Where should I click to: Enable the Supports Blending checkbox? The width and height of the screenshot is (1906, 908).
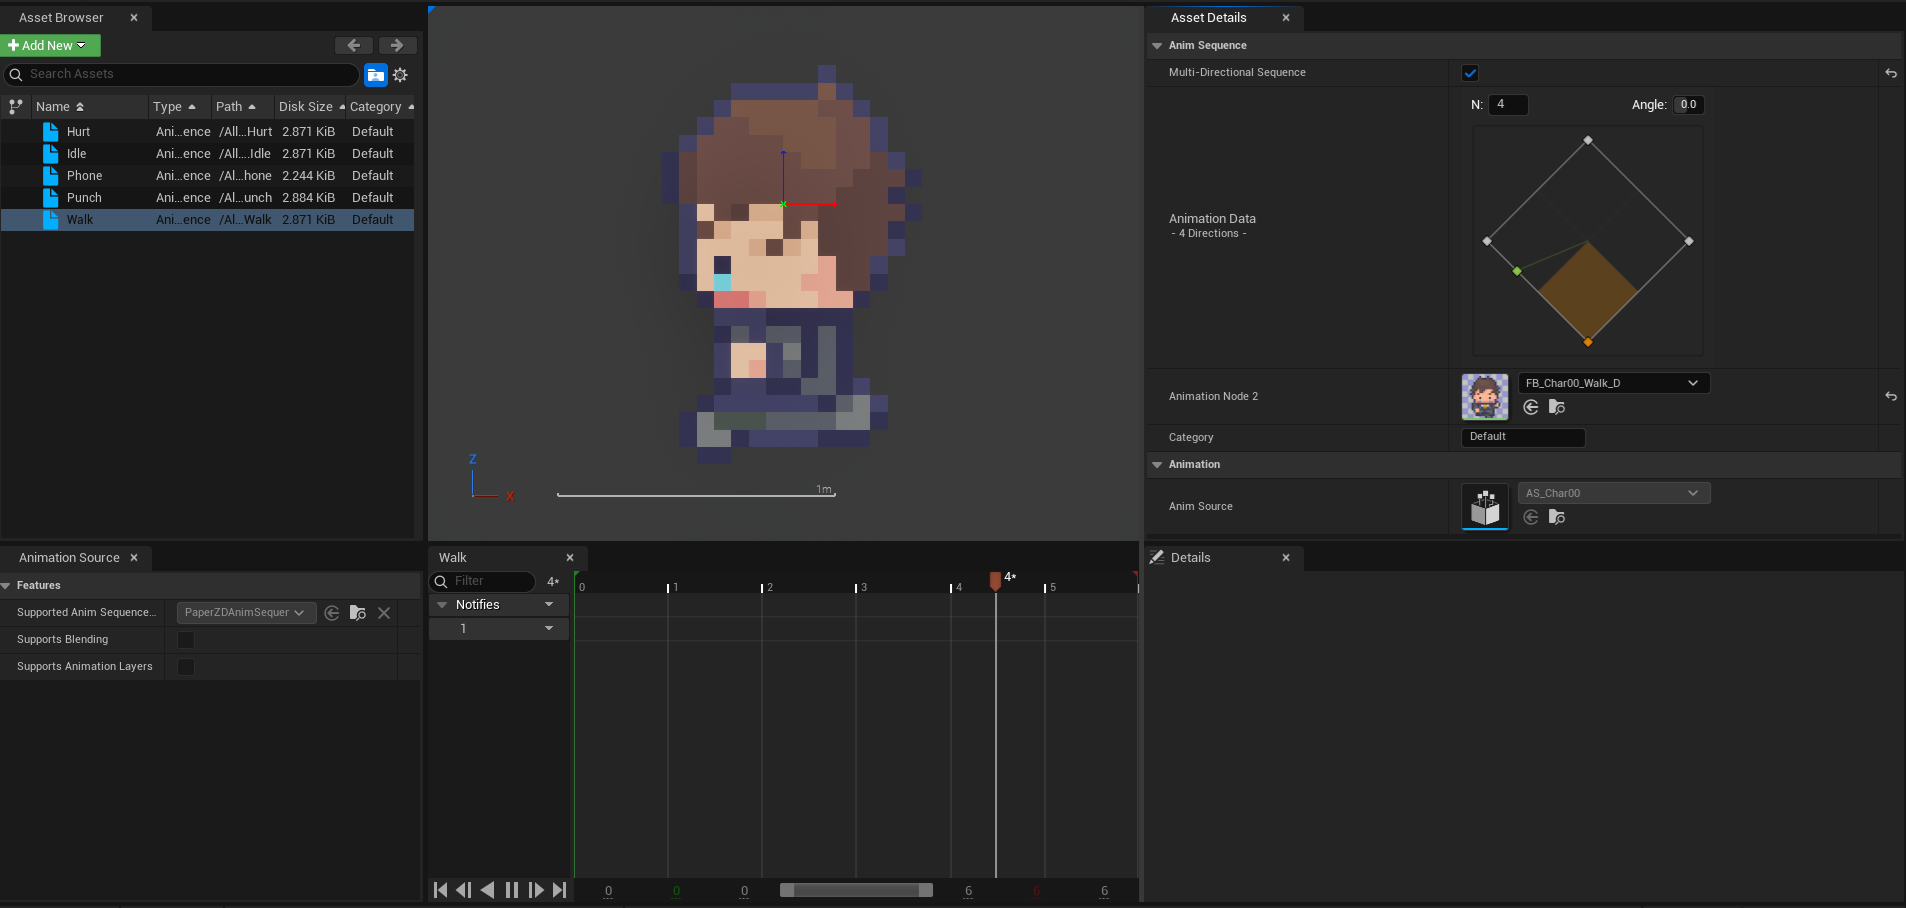(x=186, y=640)
